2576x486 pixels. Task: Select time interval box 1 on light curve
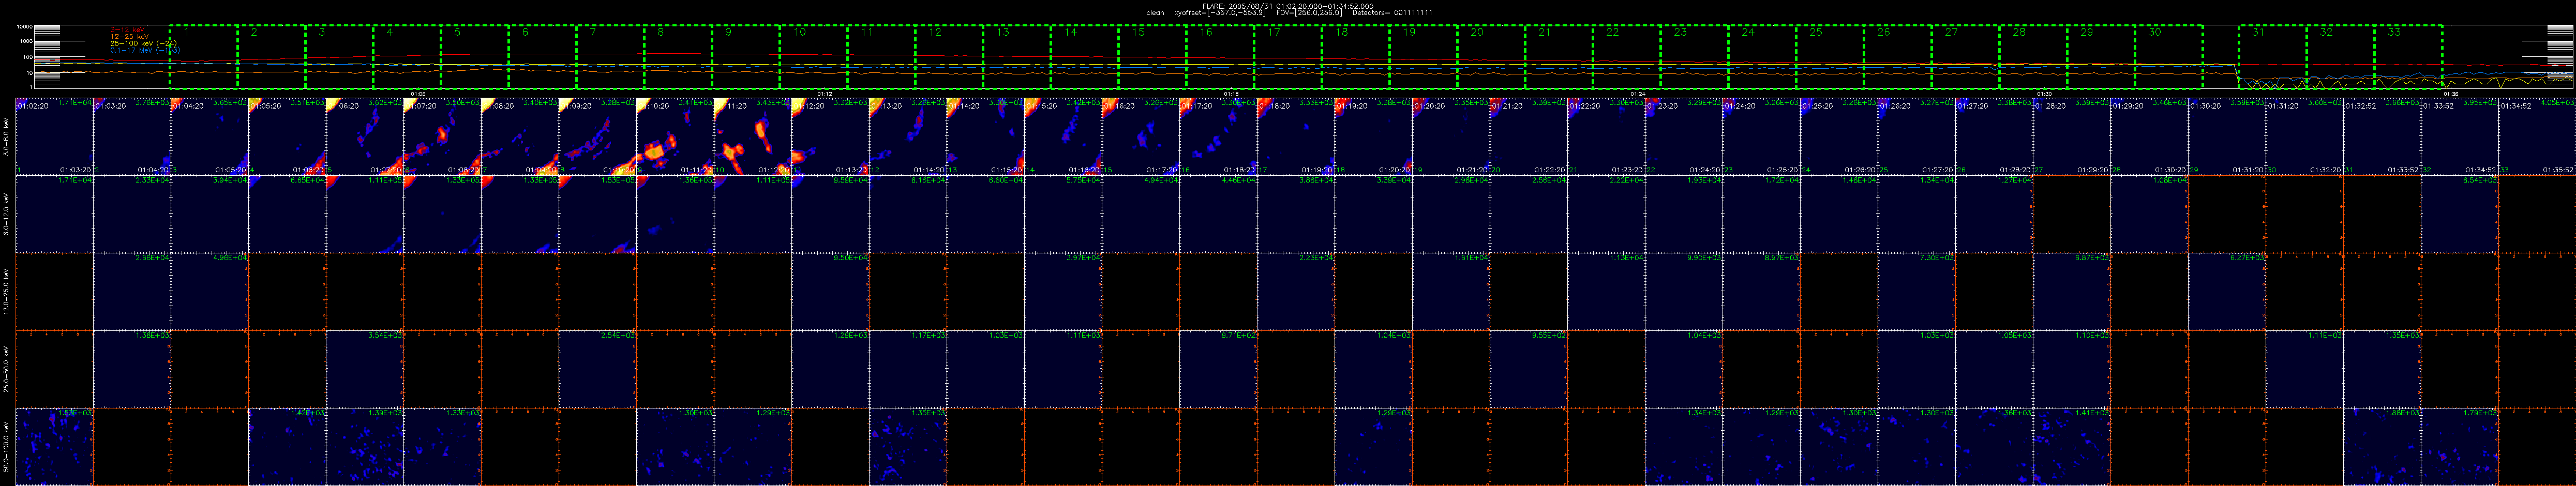(x=204, y=57)
